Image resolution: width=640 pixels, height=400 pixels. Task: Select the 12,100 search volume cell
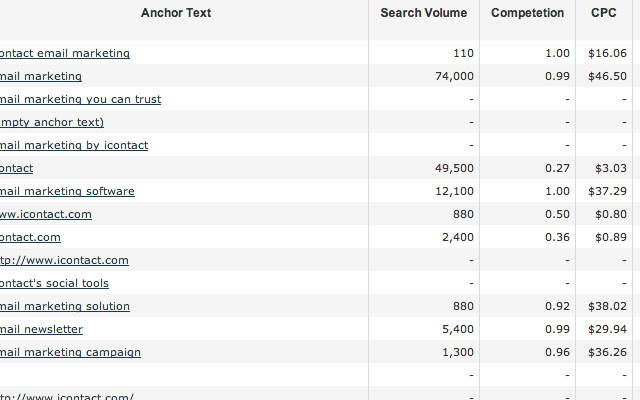[x=454, y=191]
